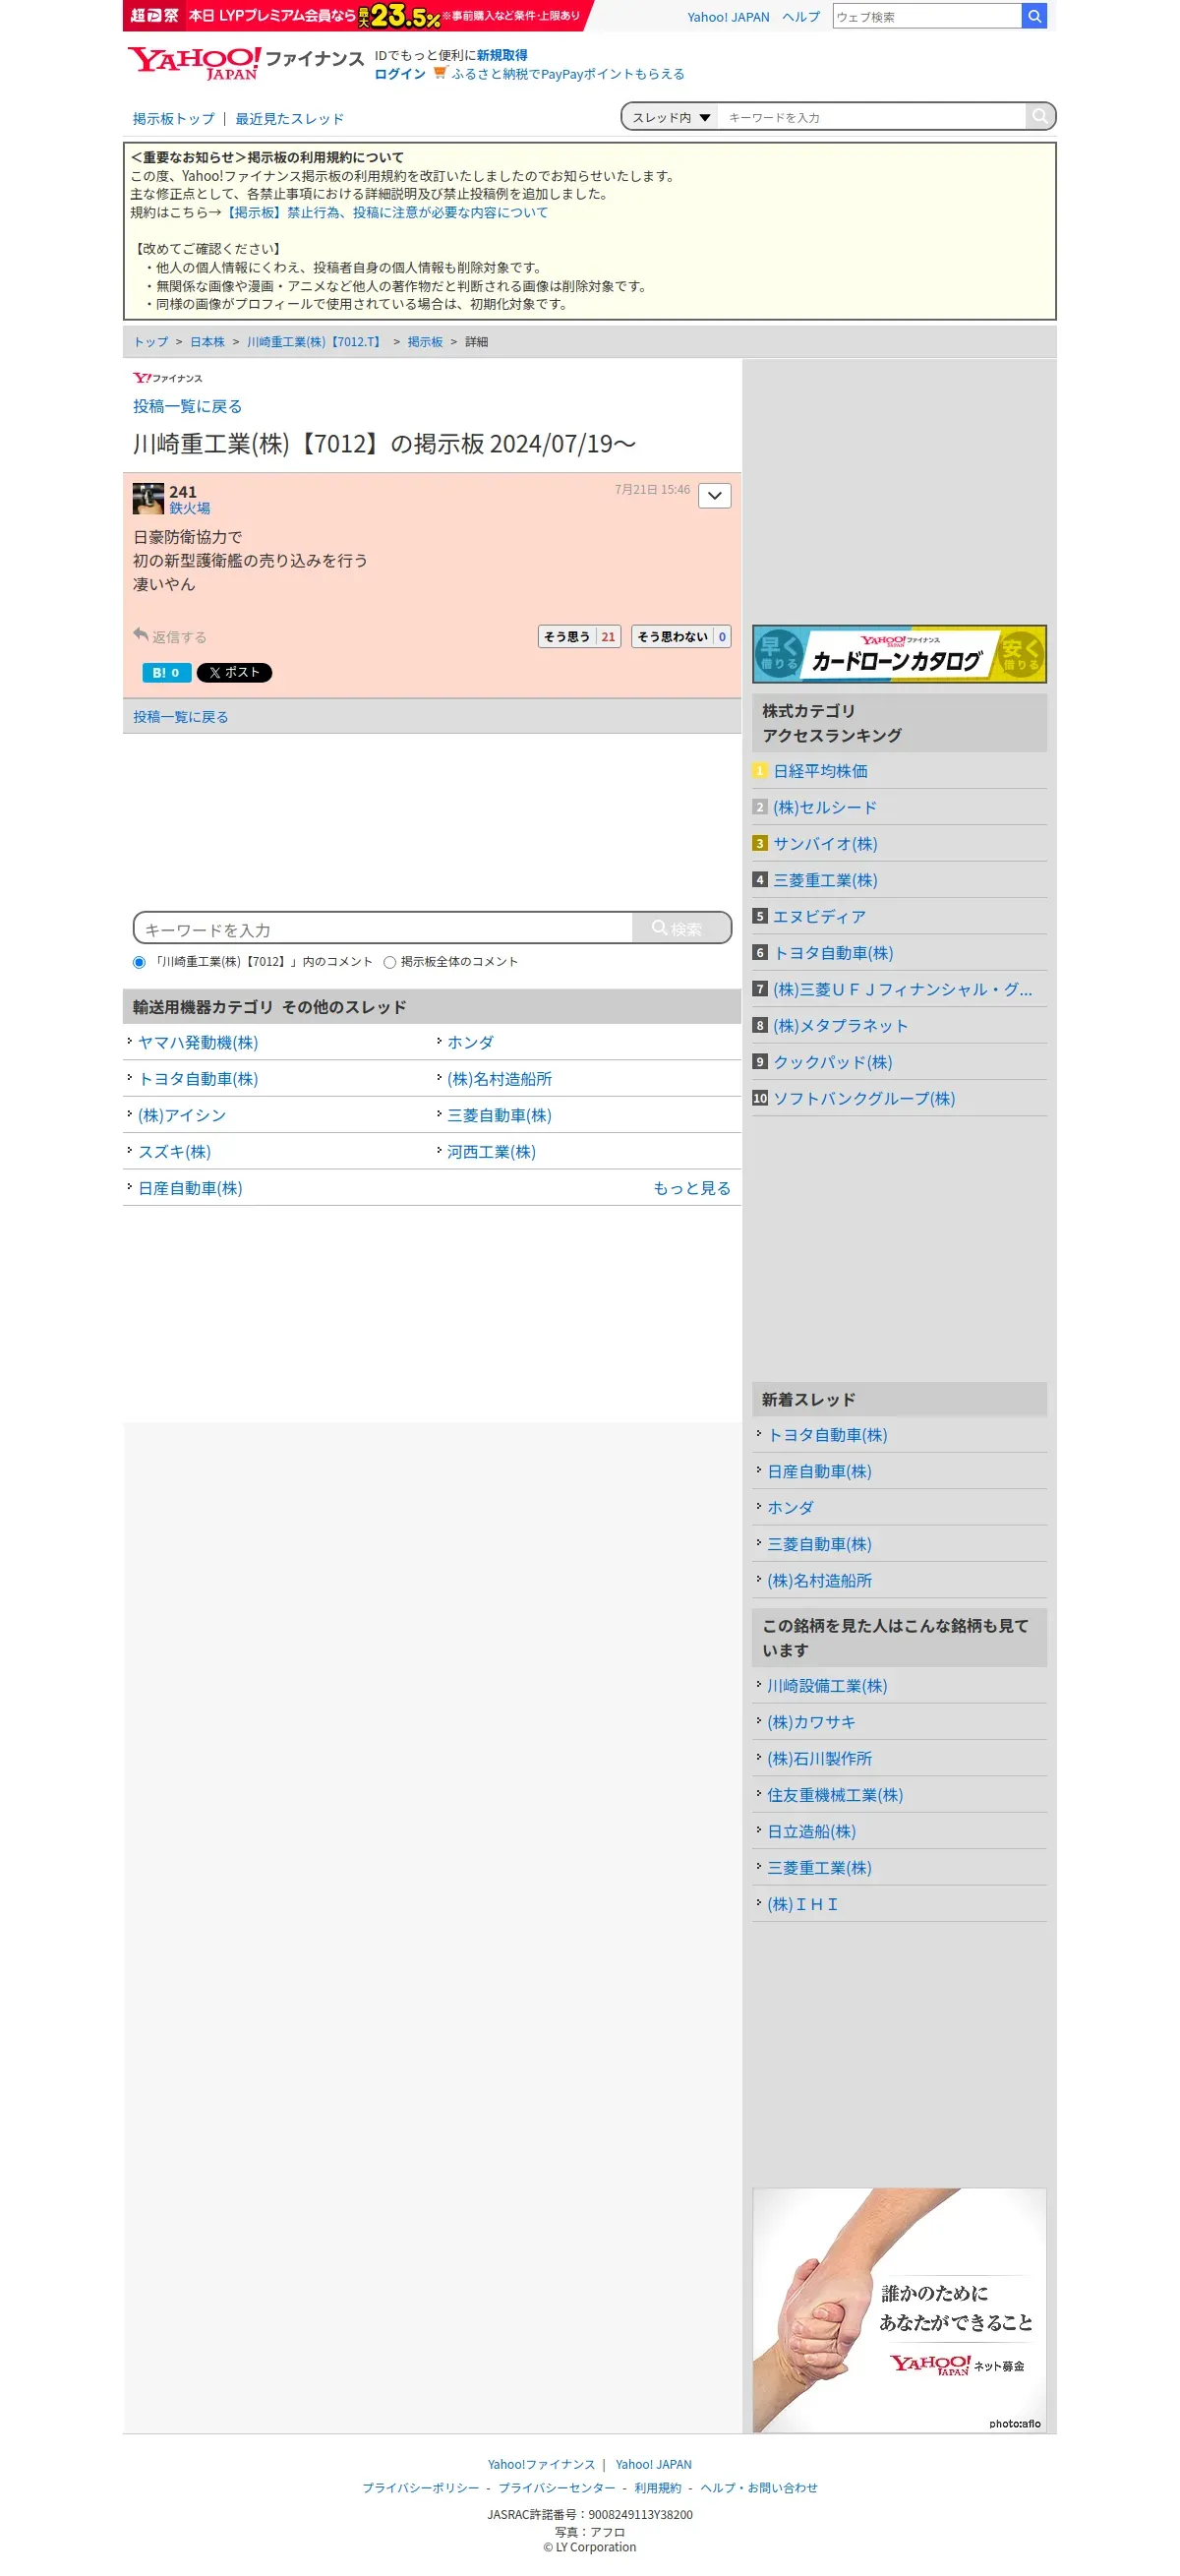The width and height of the screenshot is (1180, 2576).
Task: Click the トップ breadcrumb
Action: 151,342
